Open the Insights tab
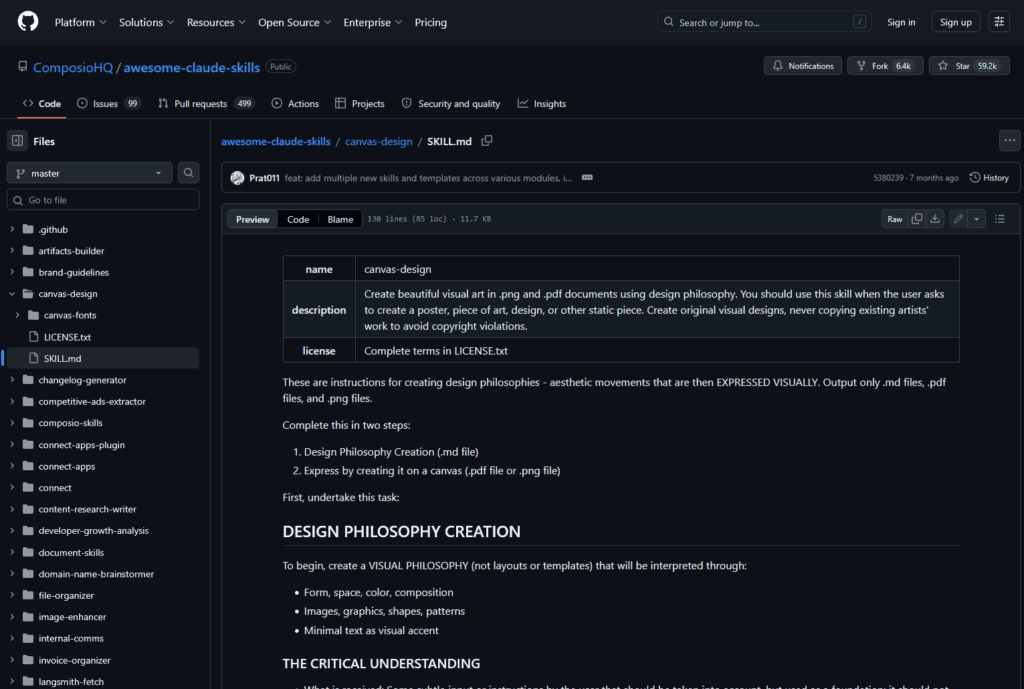 (x=542, y=103)
